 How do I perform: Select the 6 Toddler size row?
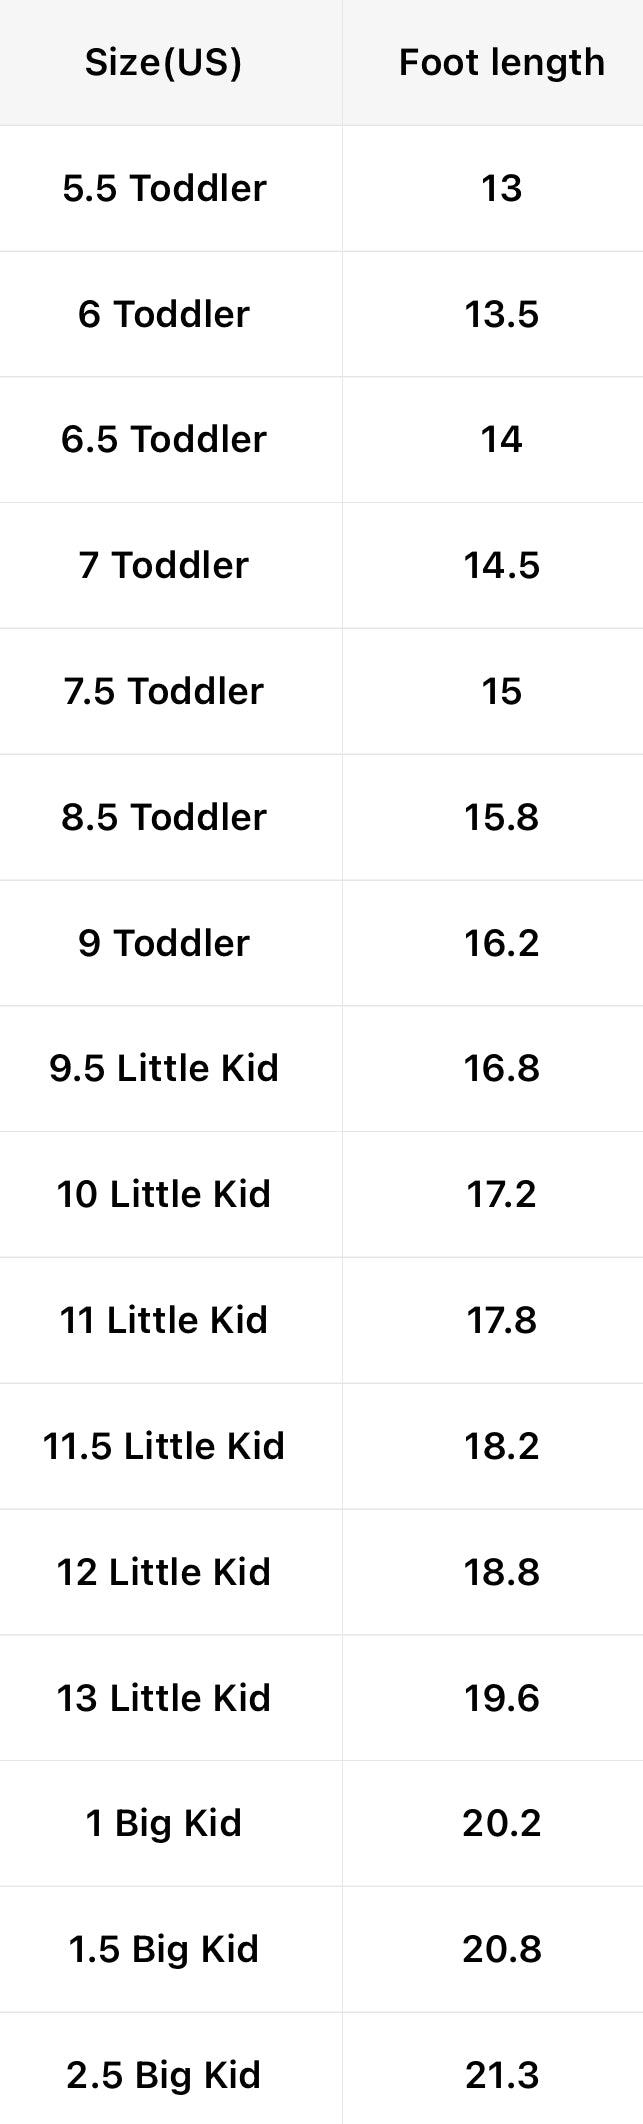[164, 314]
